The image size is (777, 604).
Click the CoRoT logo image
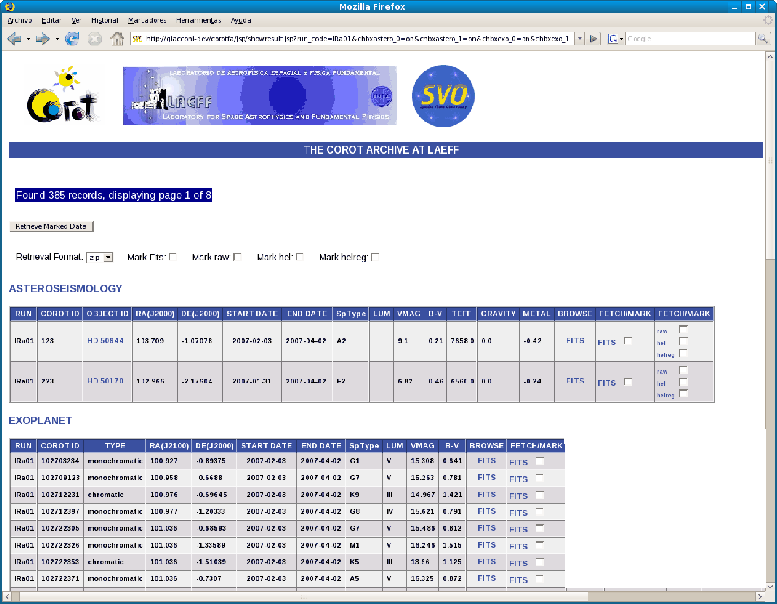pos(50,96)
